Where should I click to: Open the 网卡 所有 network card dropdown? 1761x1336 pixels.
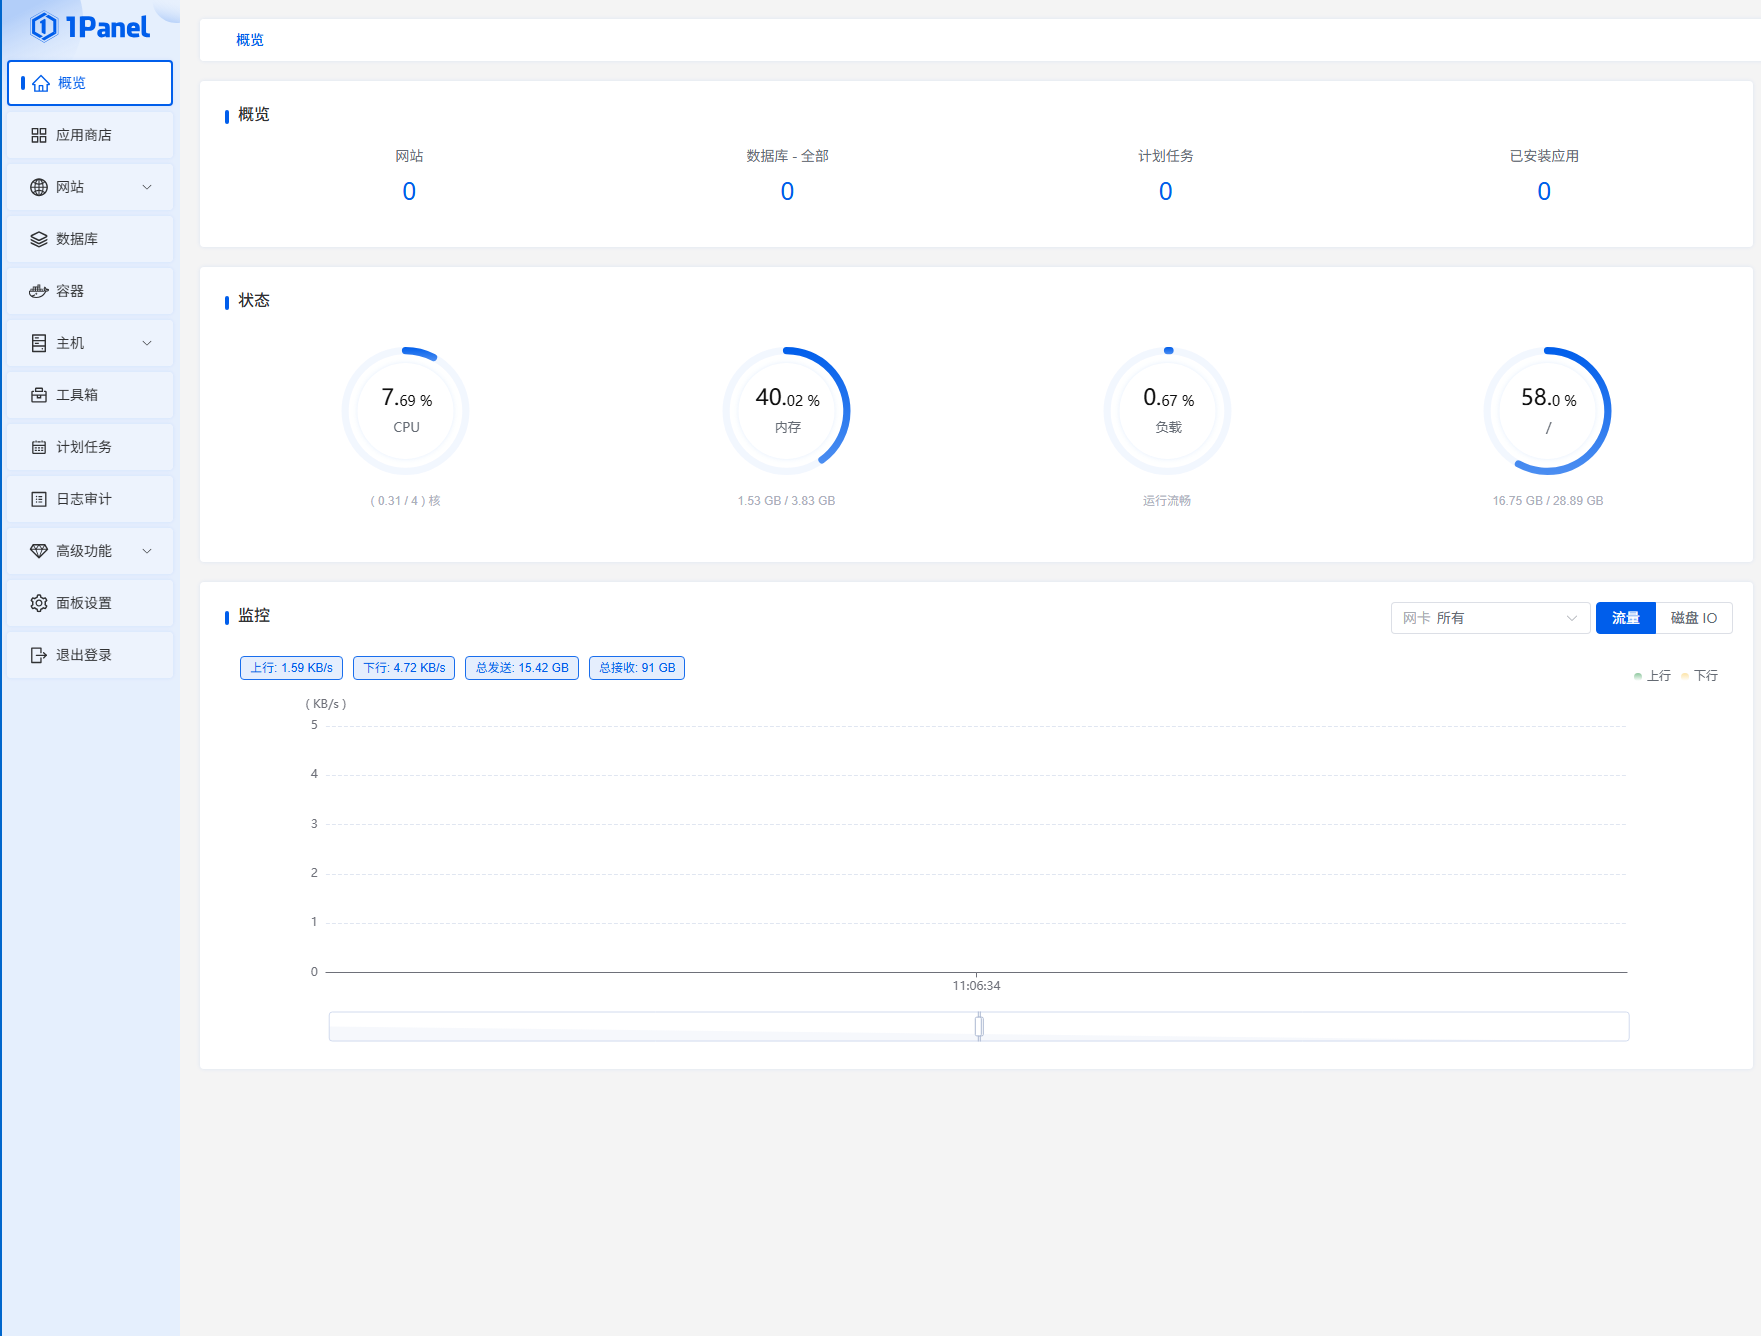(x=1489, y=618)
